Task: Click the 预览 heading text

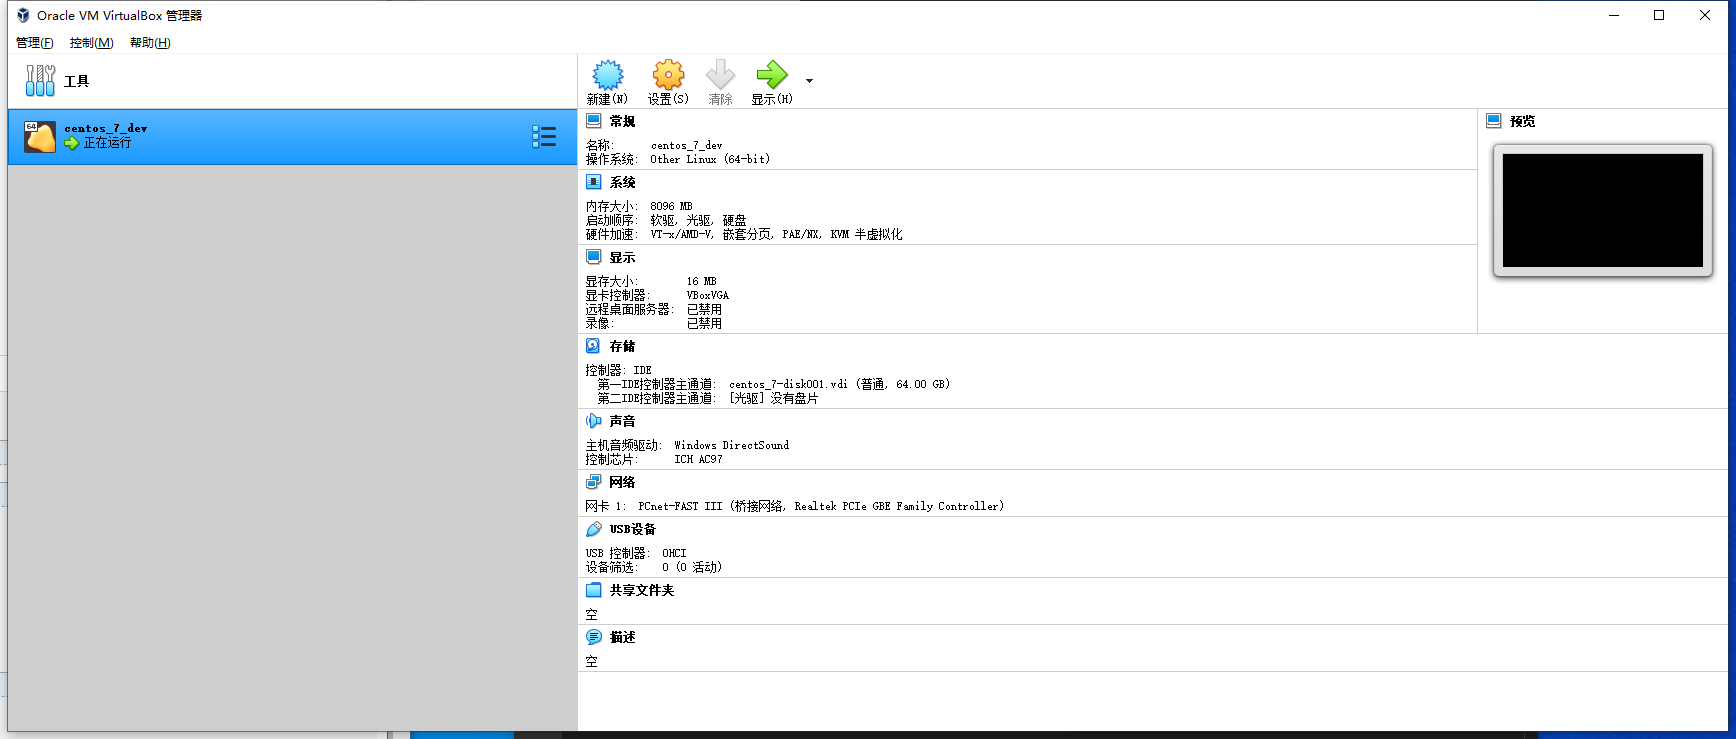Action: coord(1522,121)
